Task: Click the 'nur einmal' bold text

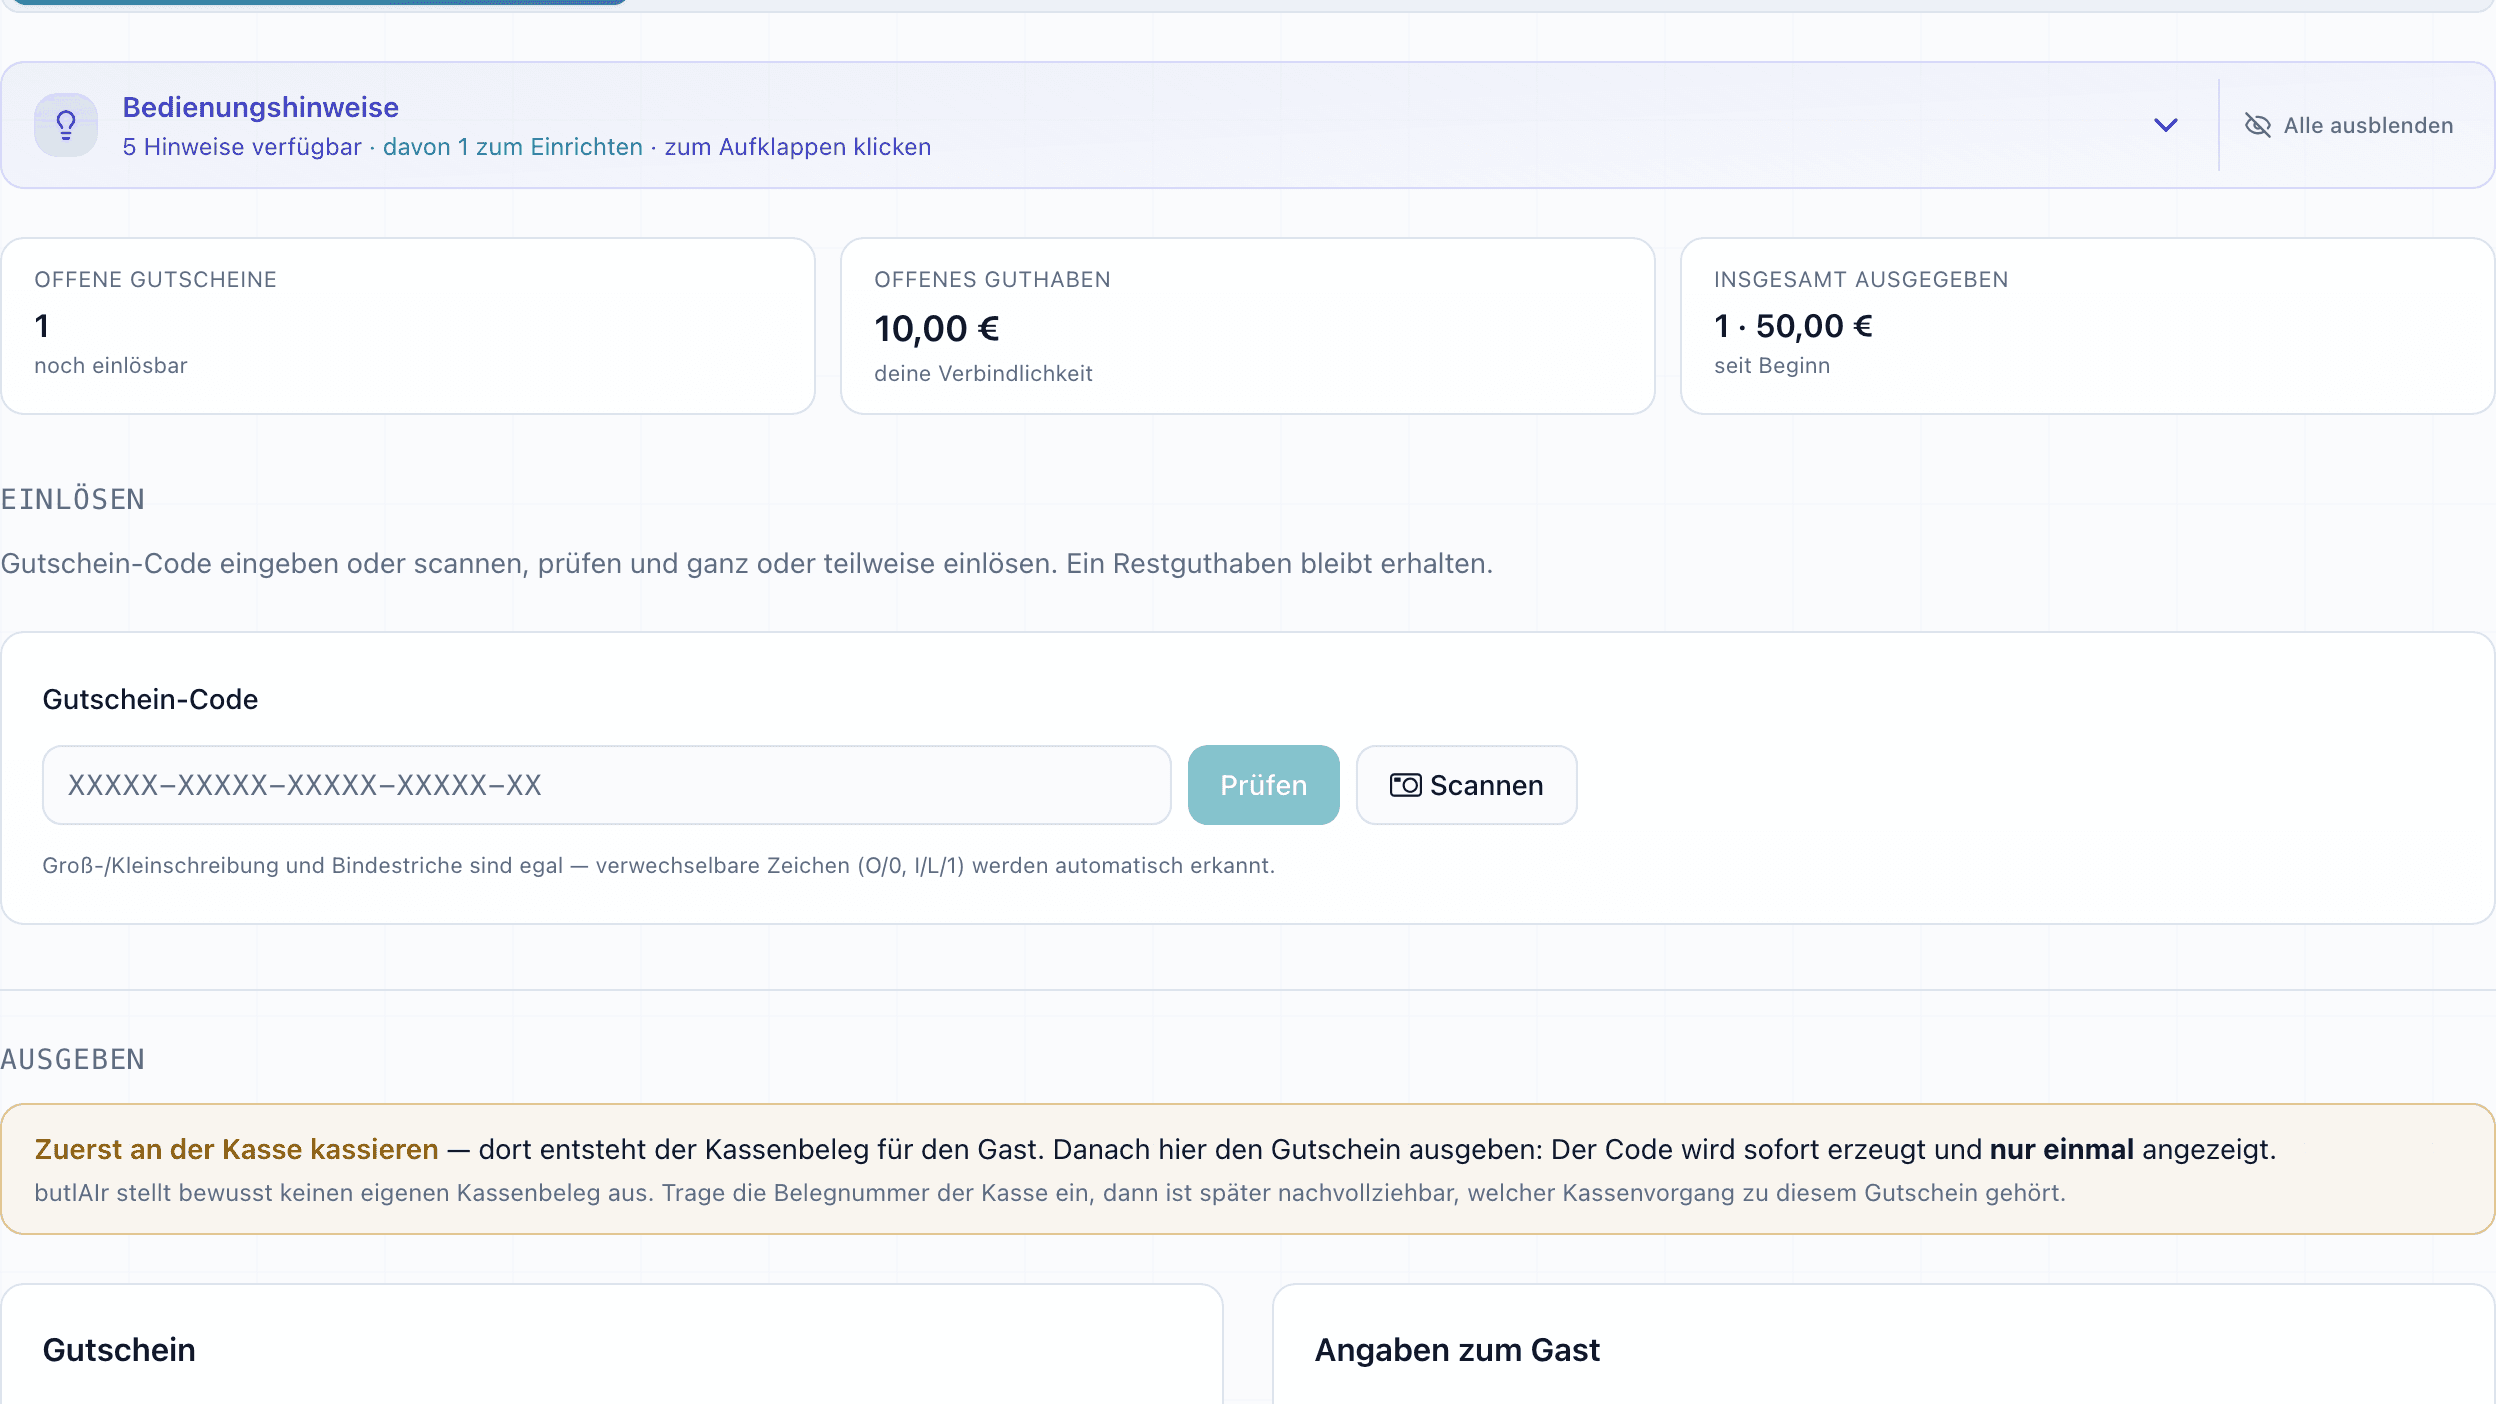Action: (2062, 1150)
